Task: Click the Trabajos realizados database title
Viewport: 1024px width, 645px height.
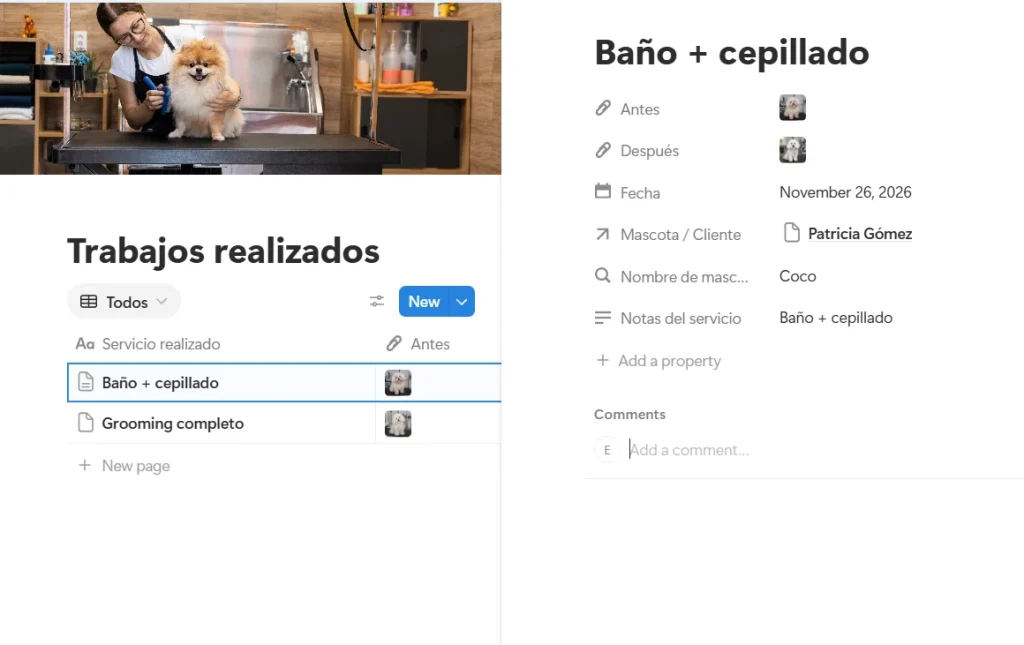Action: [223, 251]
